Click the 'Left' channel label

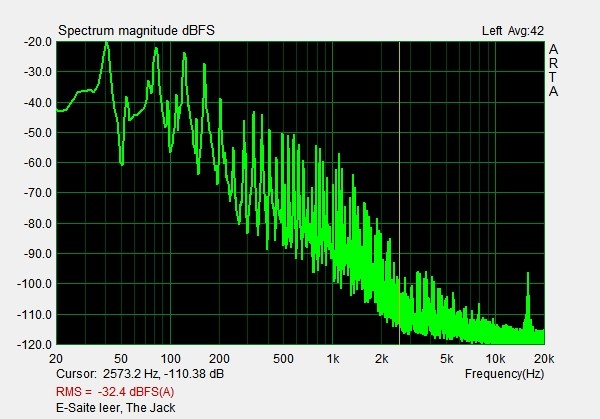(x=492, y=31)
